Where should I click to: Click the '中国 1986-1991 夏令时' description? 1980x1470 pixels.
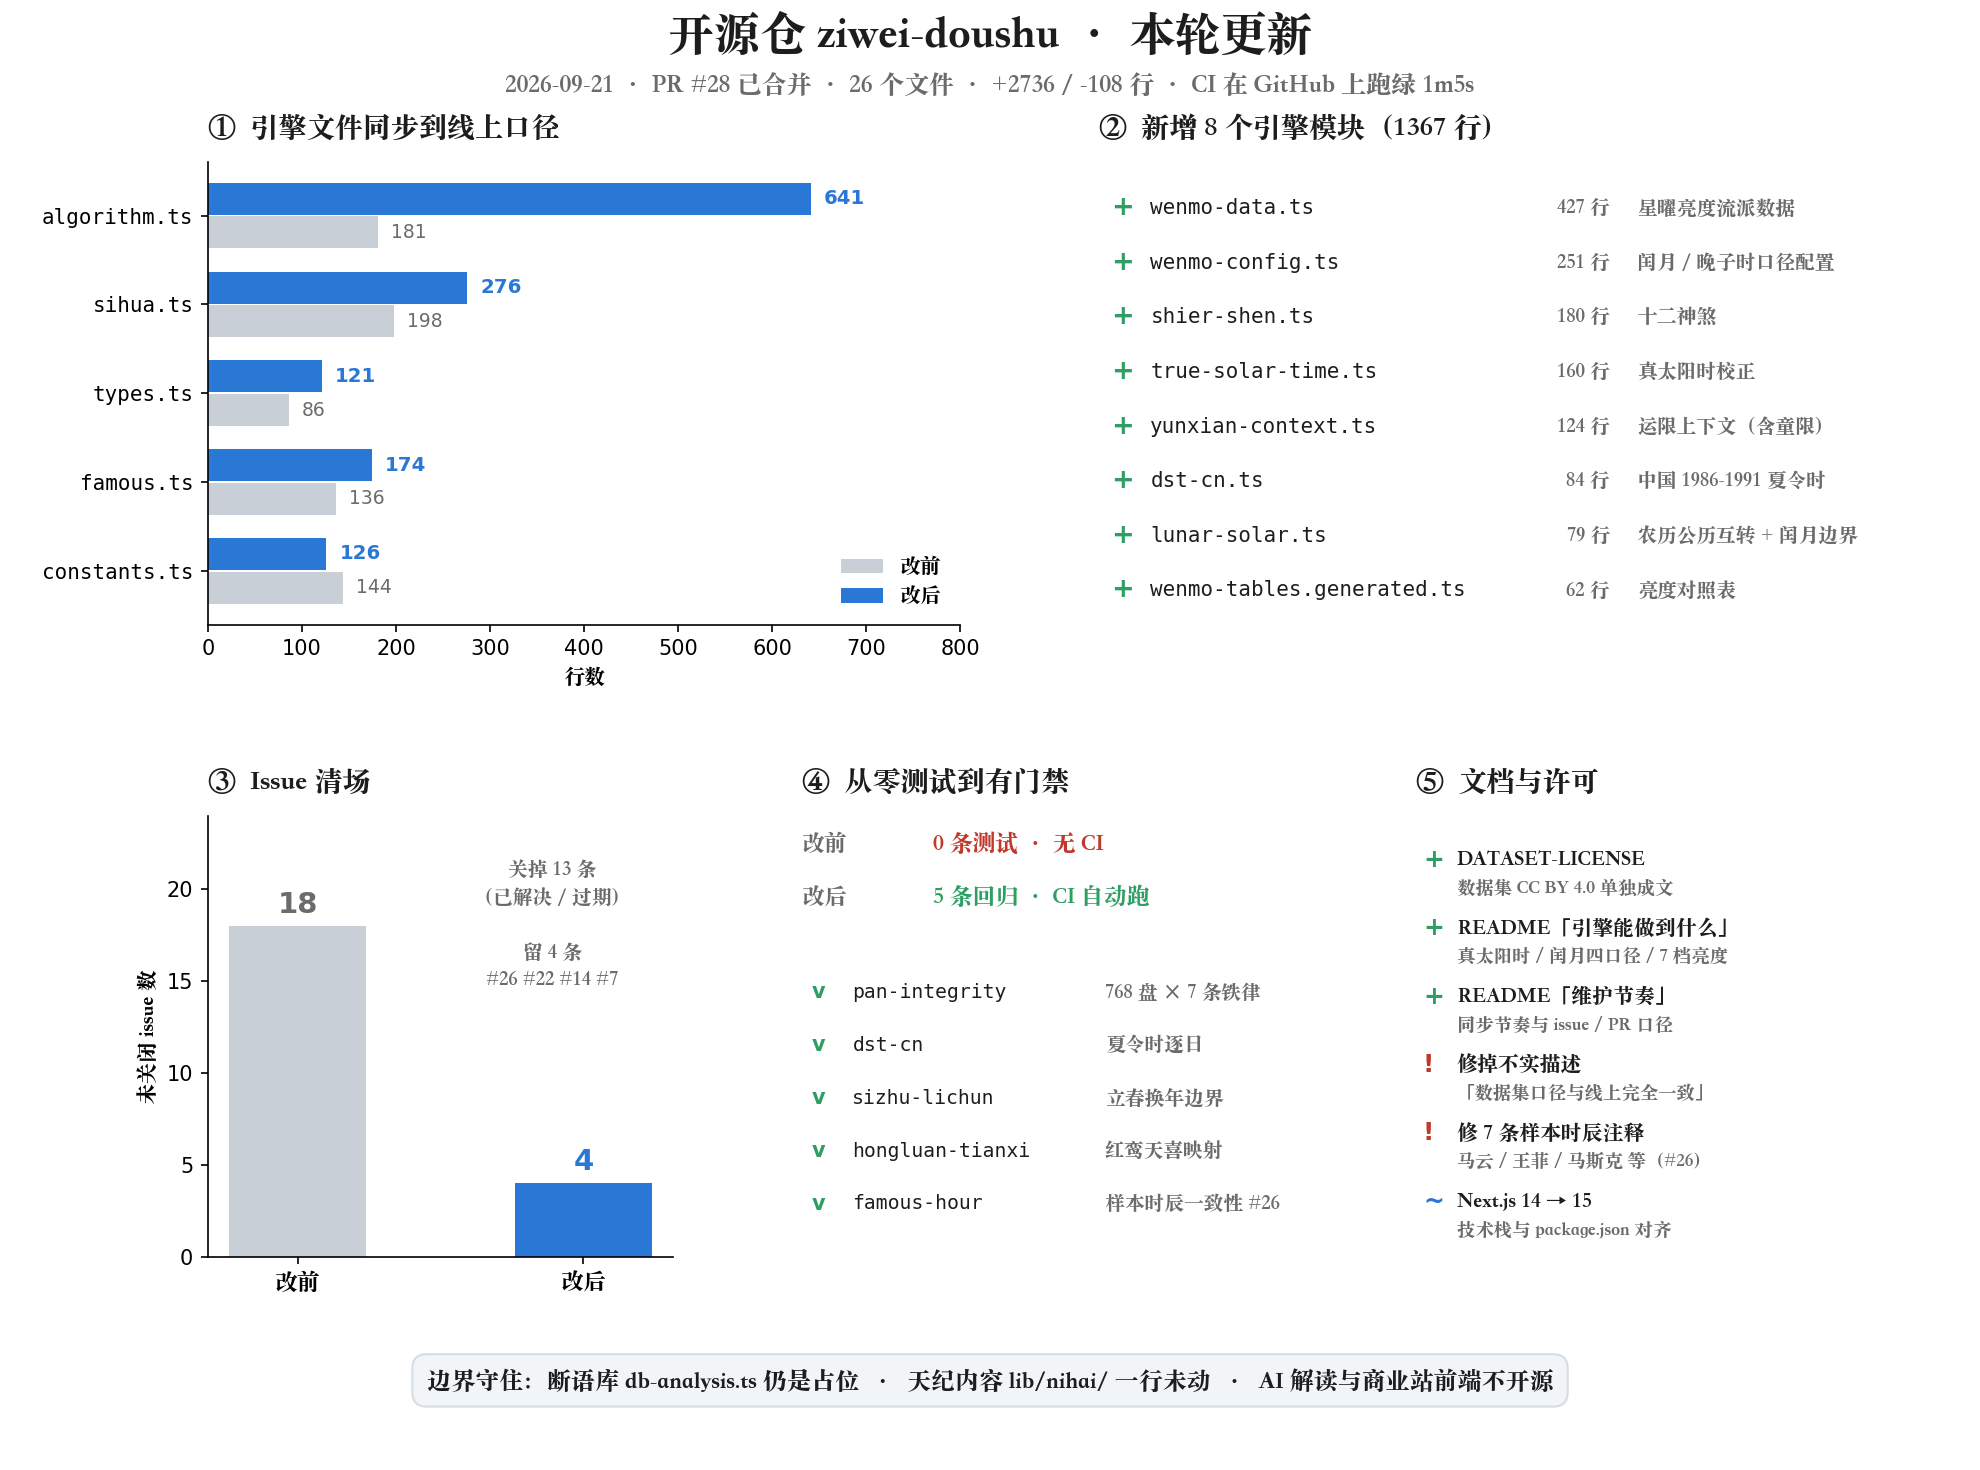point(1731,480)
